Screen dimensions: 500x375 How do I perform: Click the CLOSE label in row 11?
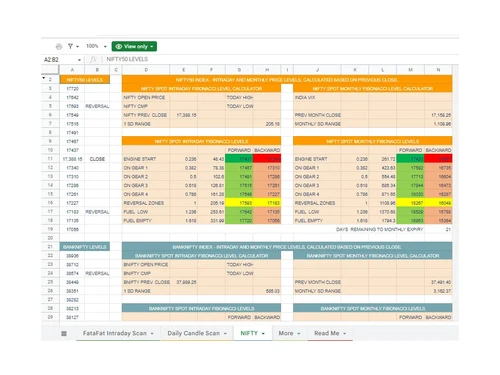point(97,159)
